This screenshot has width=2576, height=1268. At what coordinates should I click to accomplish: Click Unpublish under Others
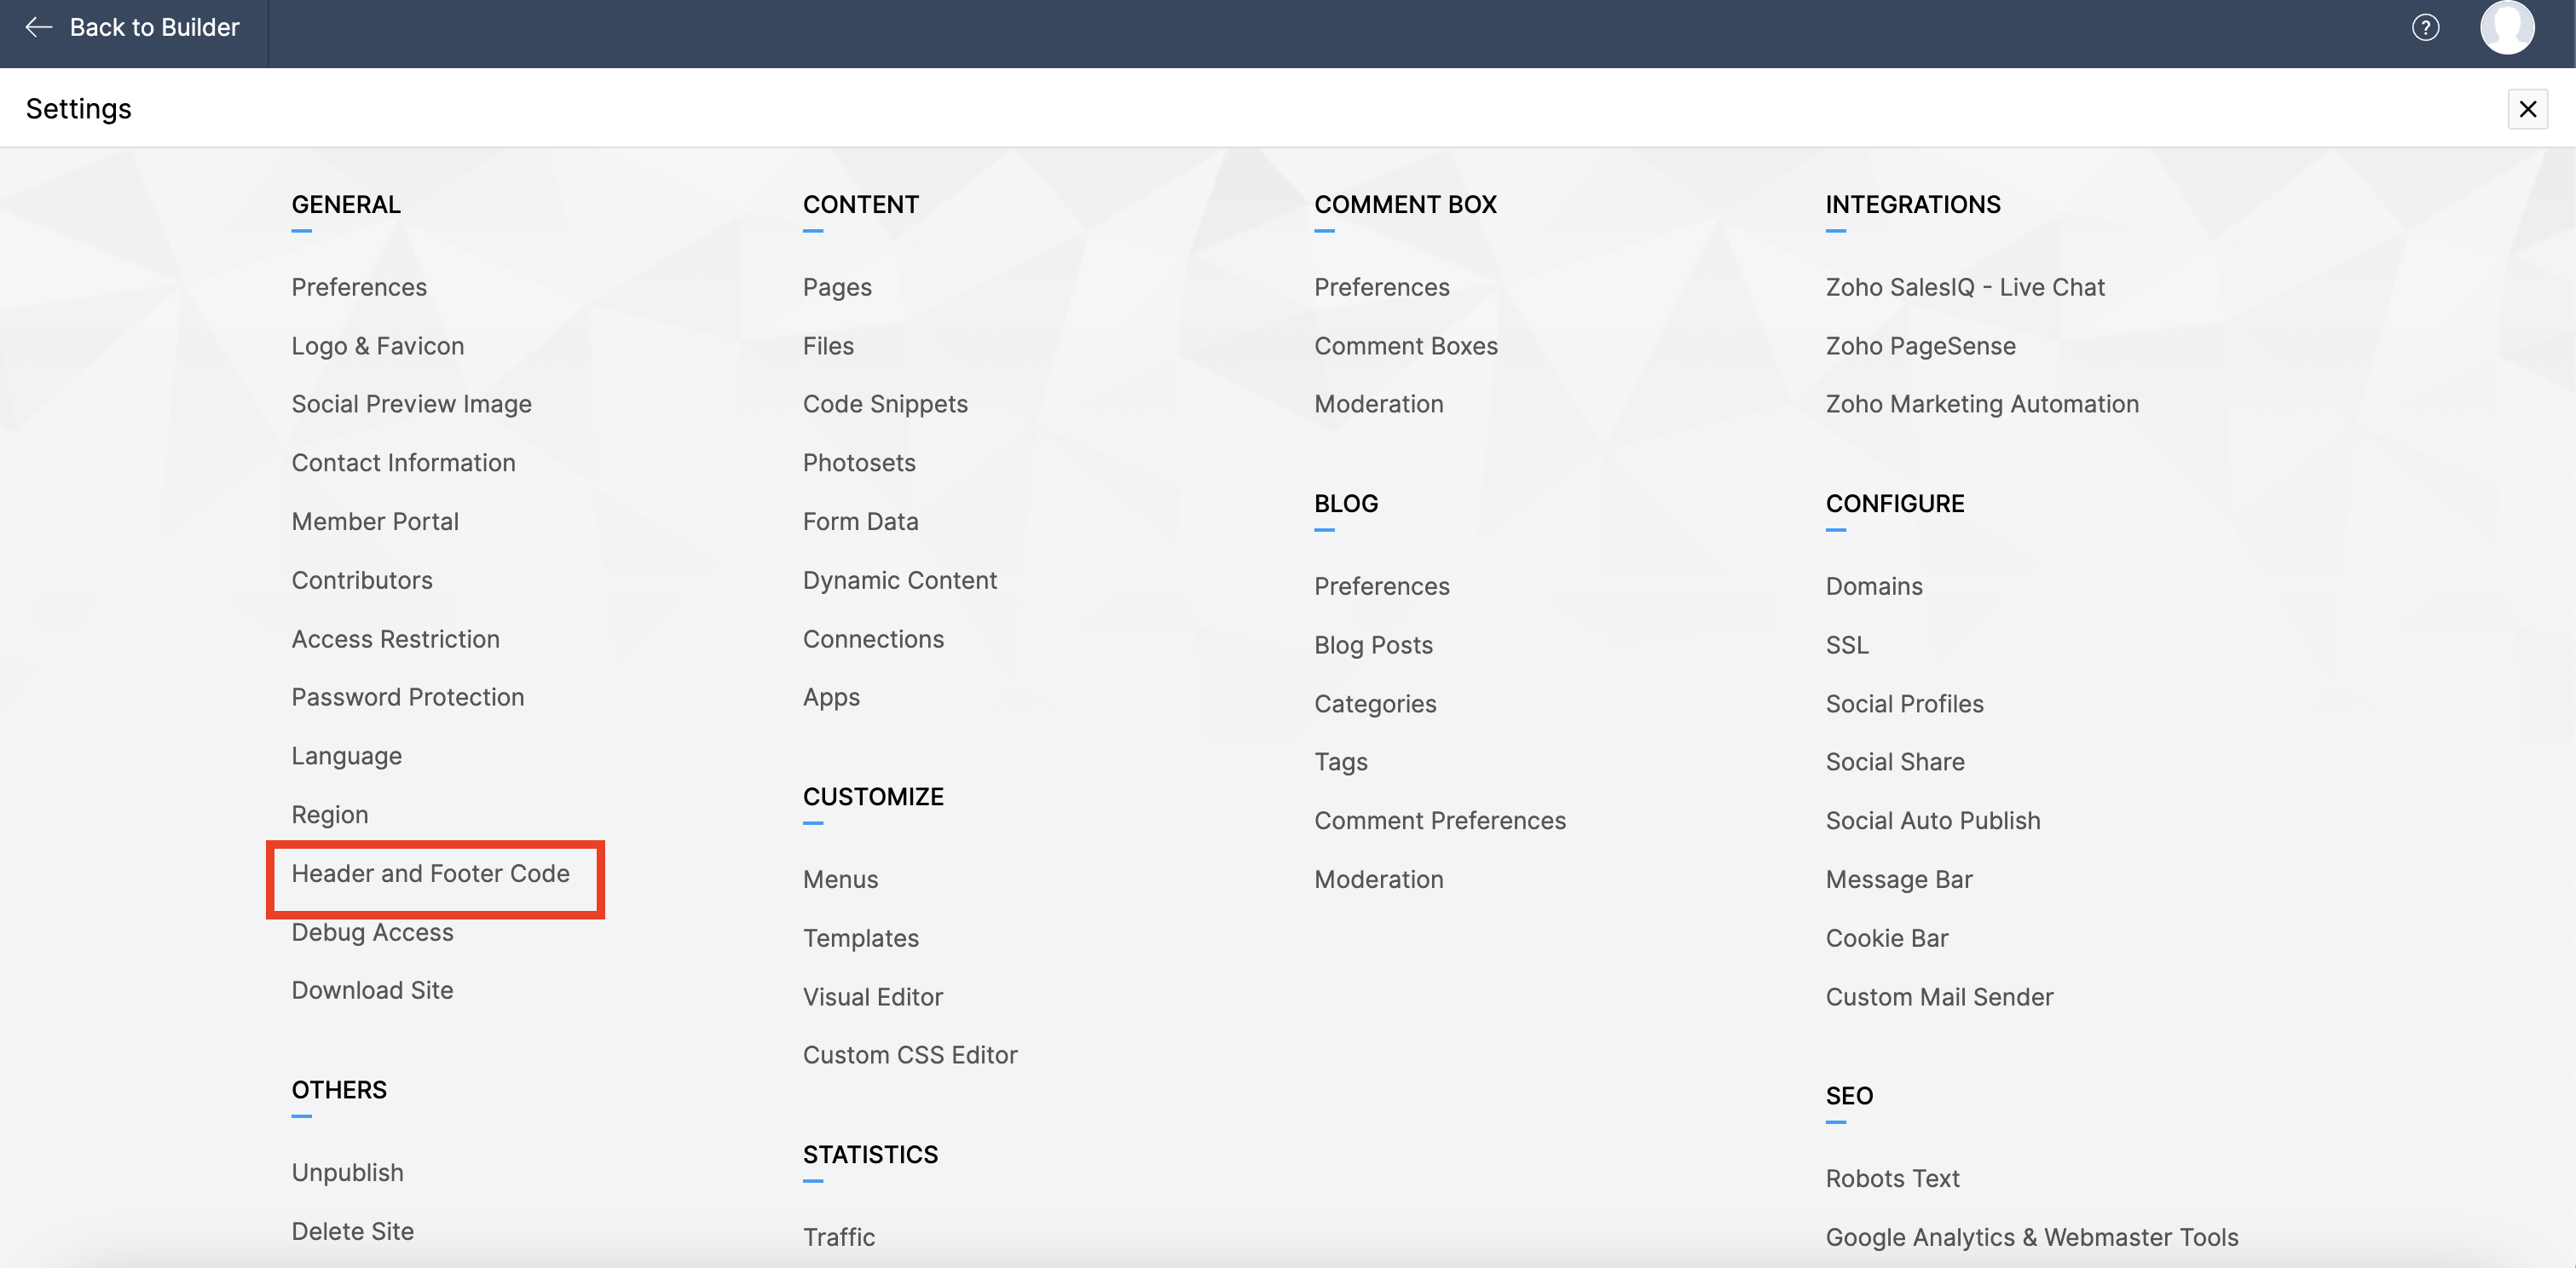coord(347,1172)
